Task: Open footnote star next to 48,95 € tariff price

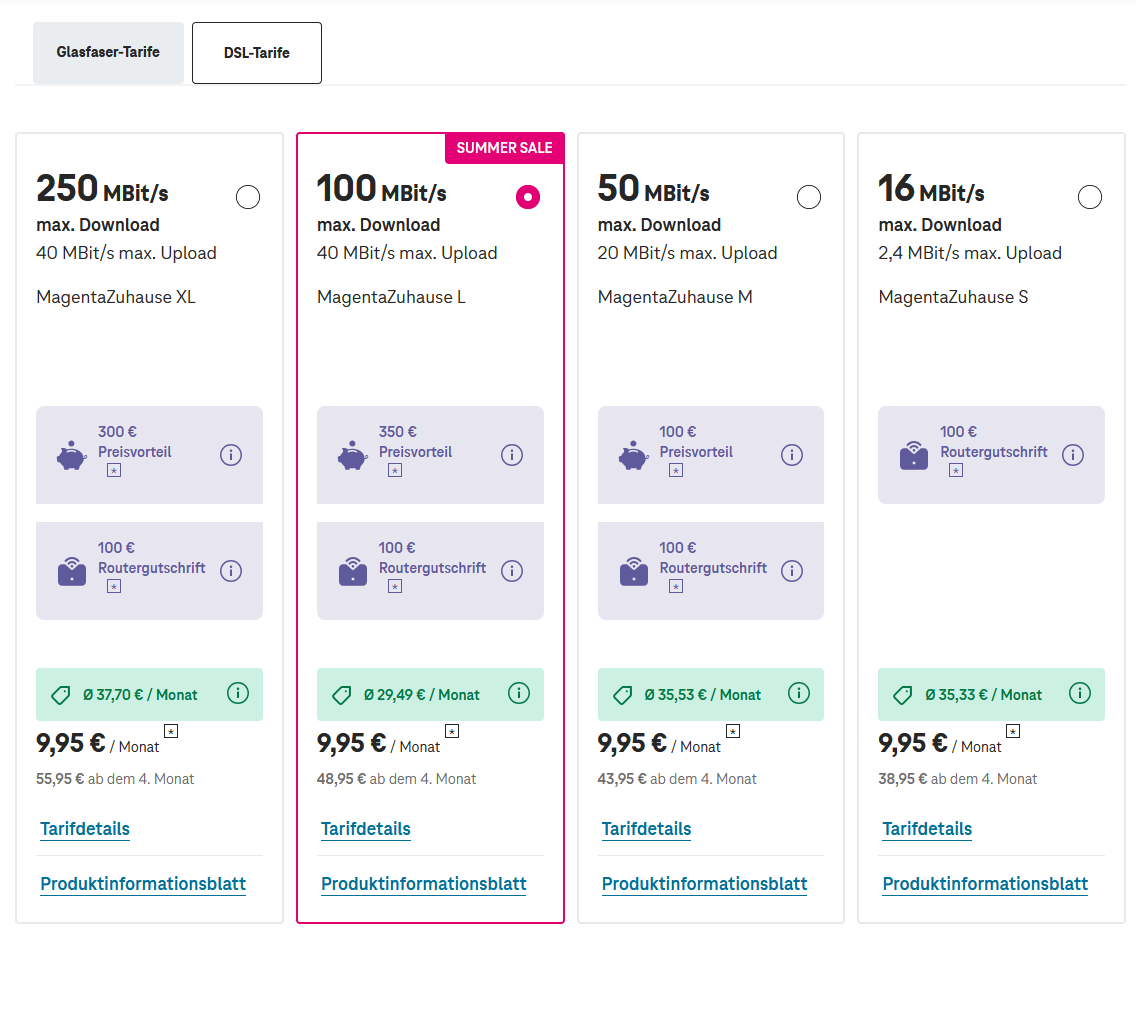Action: (452, 732)
